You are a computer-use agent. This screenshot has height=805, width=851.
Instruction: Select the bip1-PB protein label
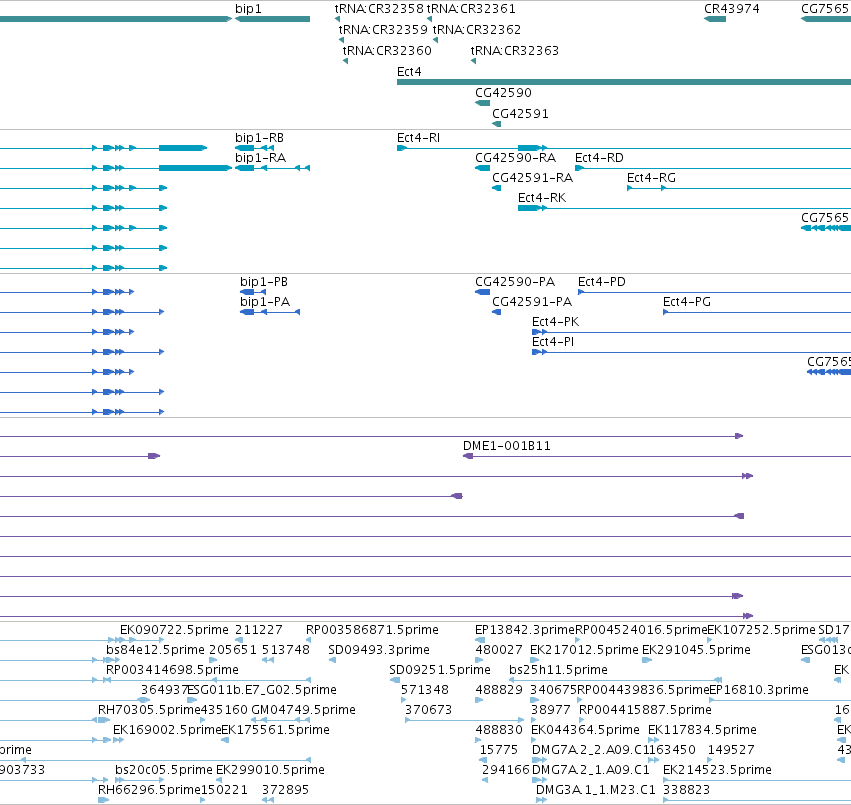coord(264,282)
